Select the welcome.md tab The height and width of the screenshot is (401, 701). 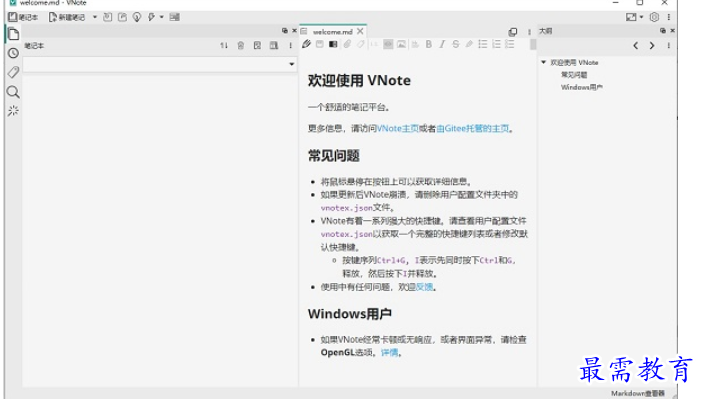coord(333,32)
